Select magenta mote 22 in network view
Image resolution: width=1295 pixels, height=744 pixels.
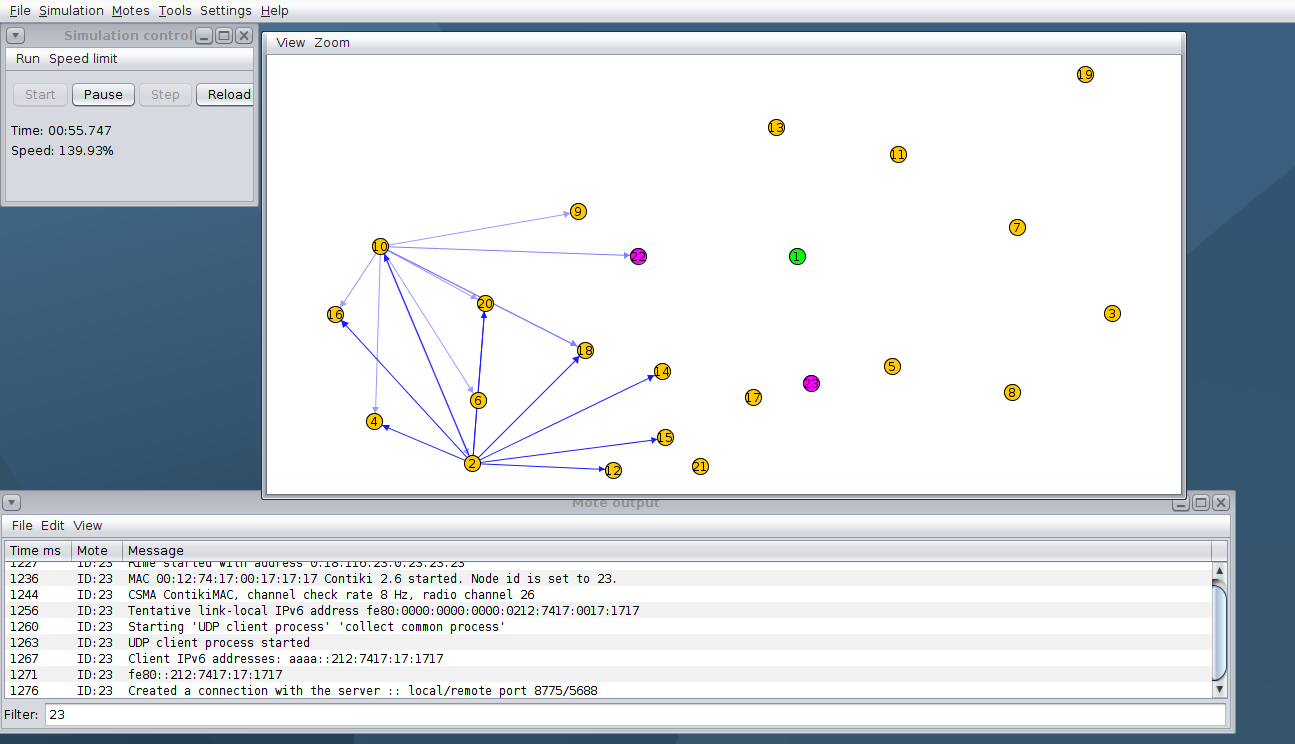click(638, 257)
